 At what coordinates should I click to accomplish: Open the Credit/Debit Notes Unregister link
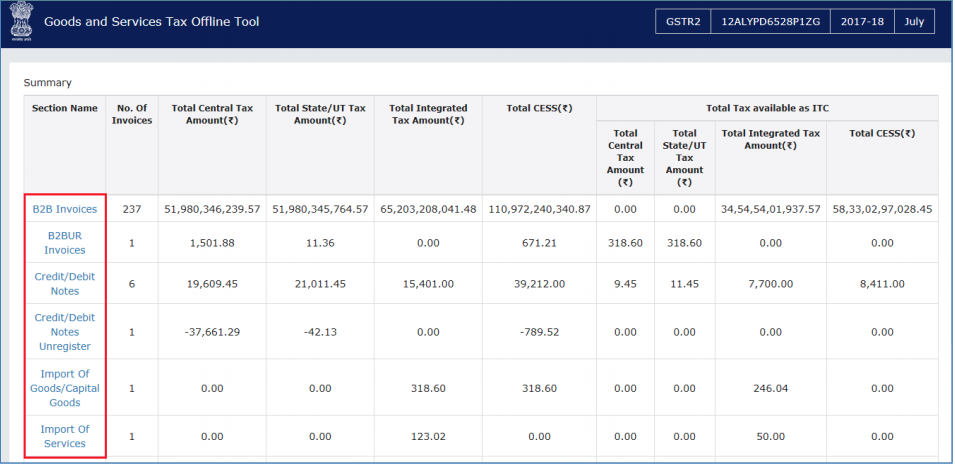pos(65,332)
